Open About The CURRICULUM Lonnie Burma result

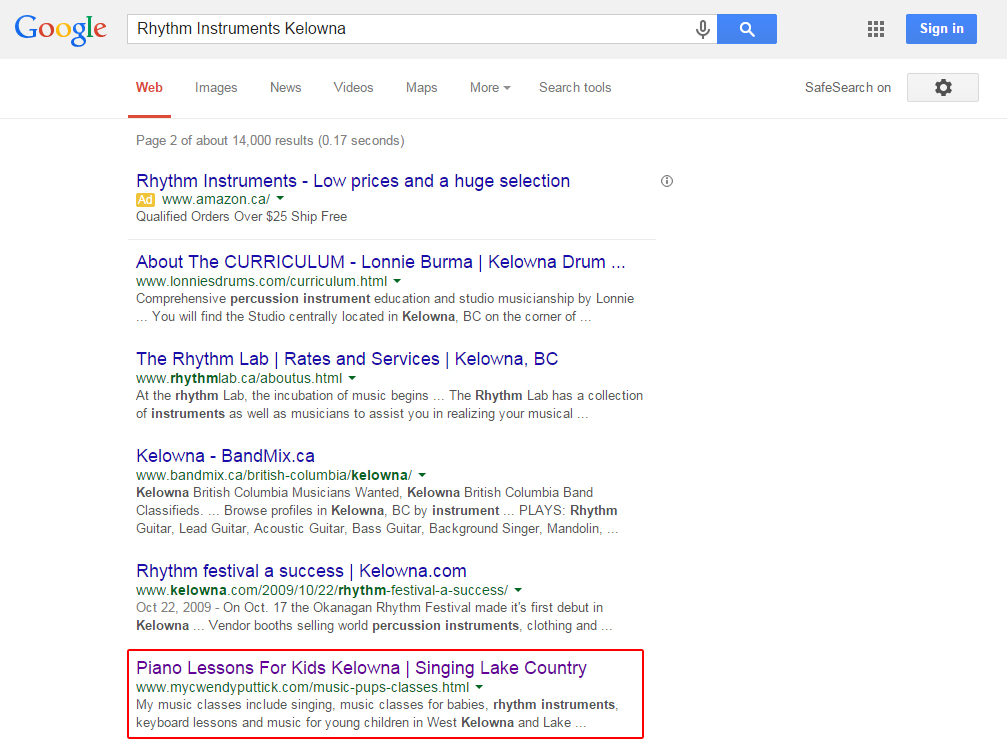[380, 262]
